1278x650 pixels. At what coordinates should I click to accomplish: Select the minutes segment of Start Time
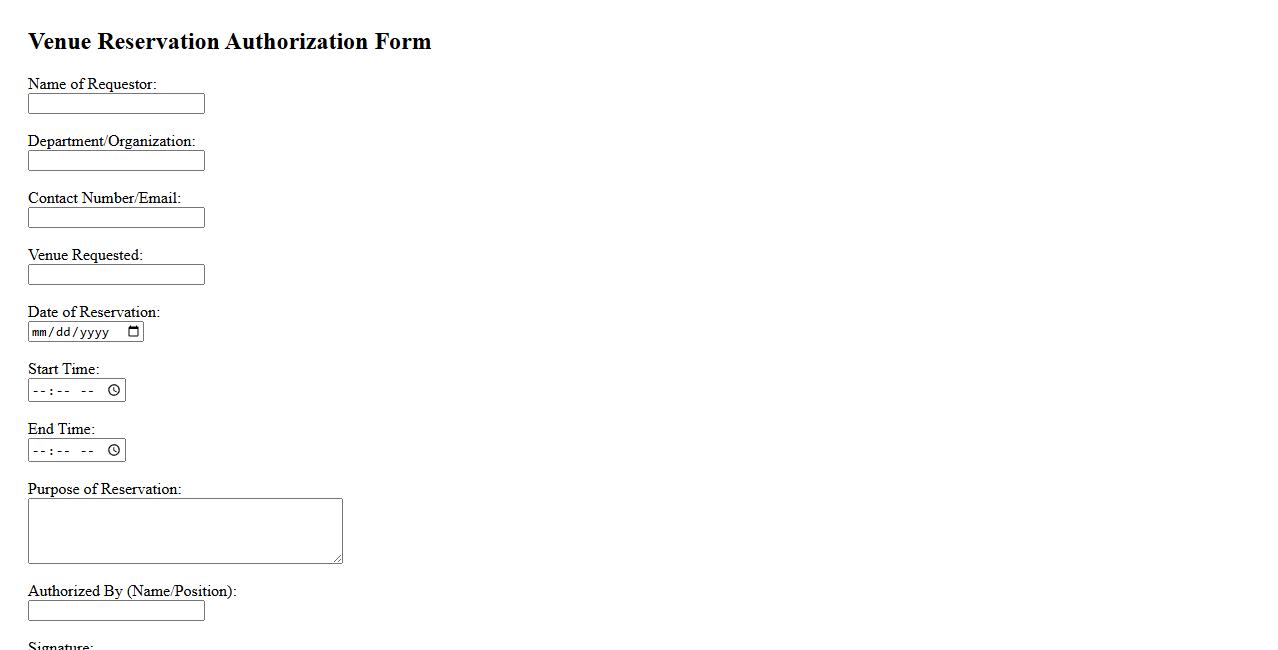(x=60, y=391)
